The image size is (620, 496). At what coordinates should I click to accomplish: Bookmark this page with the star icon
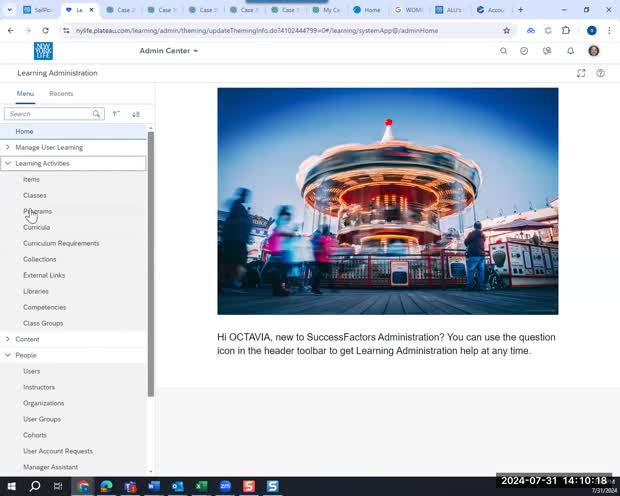506,30
